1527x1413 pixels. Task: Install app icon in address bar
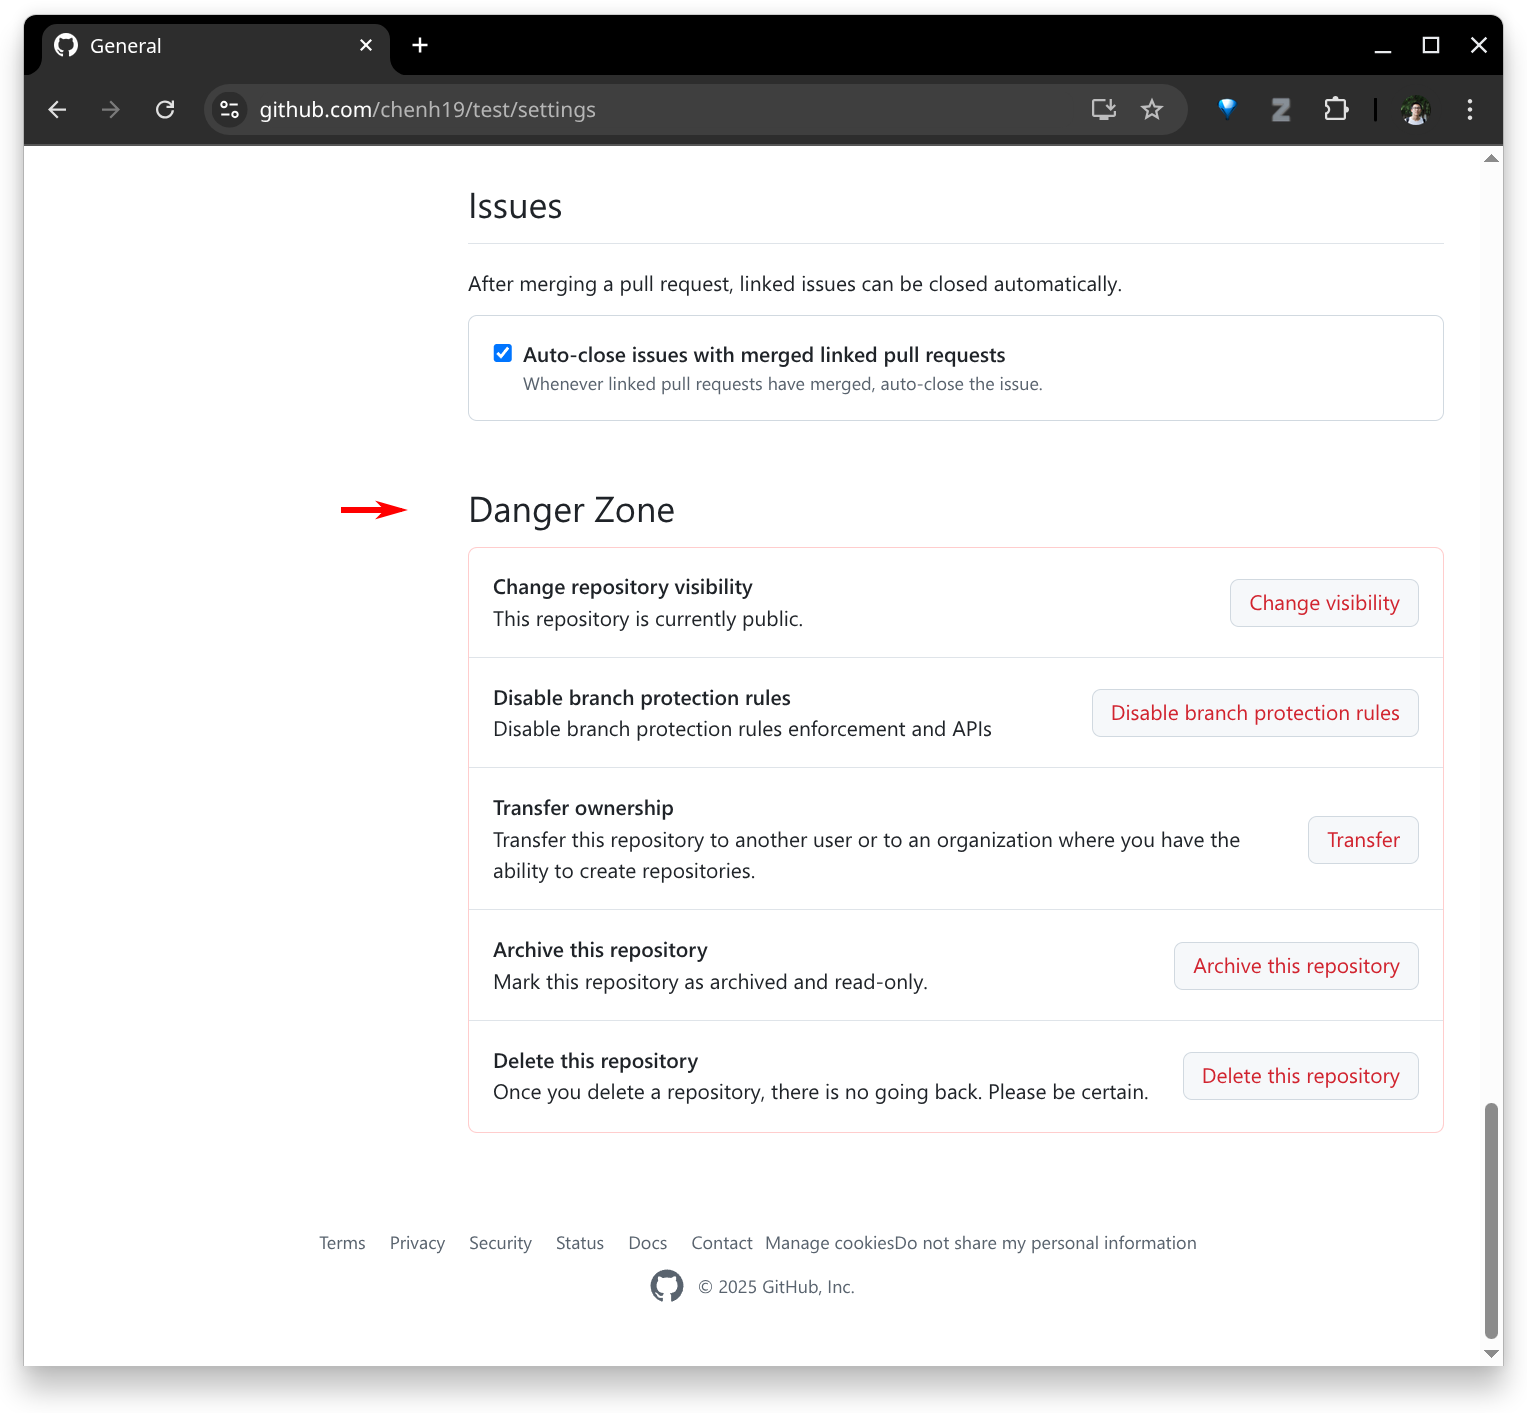click(x=1104, y=110)
